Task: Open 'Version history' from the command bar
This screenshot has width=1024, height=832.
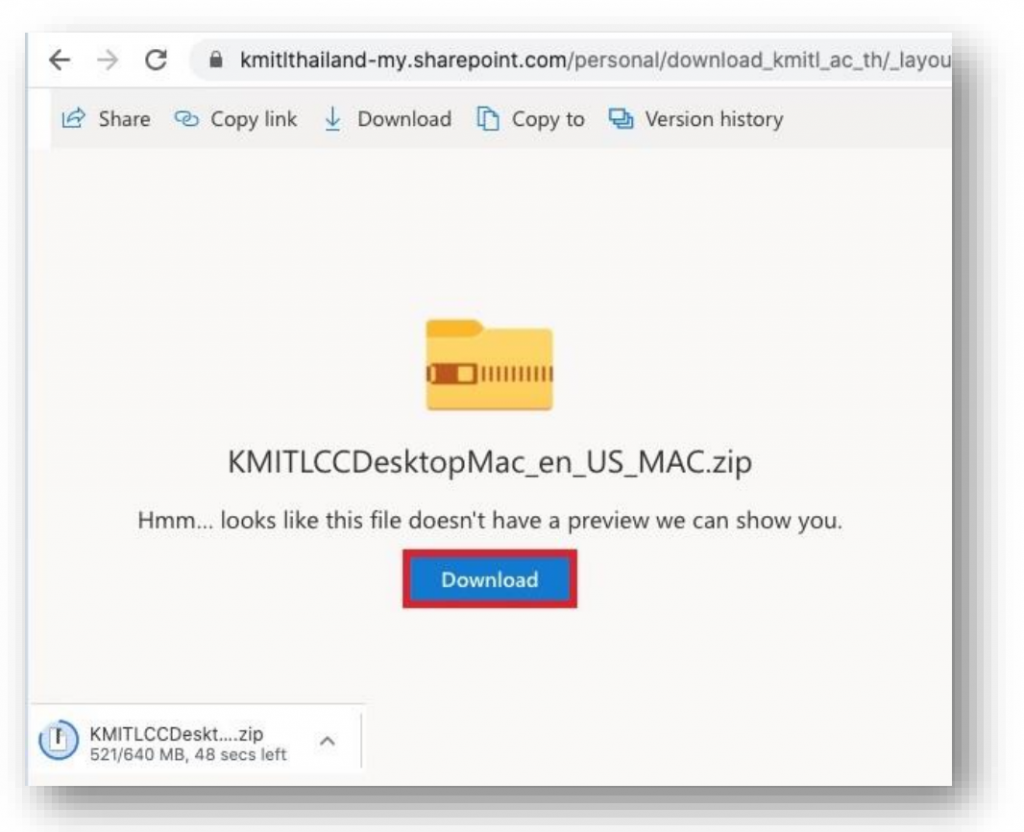Action: (714, 119)
